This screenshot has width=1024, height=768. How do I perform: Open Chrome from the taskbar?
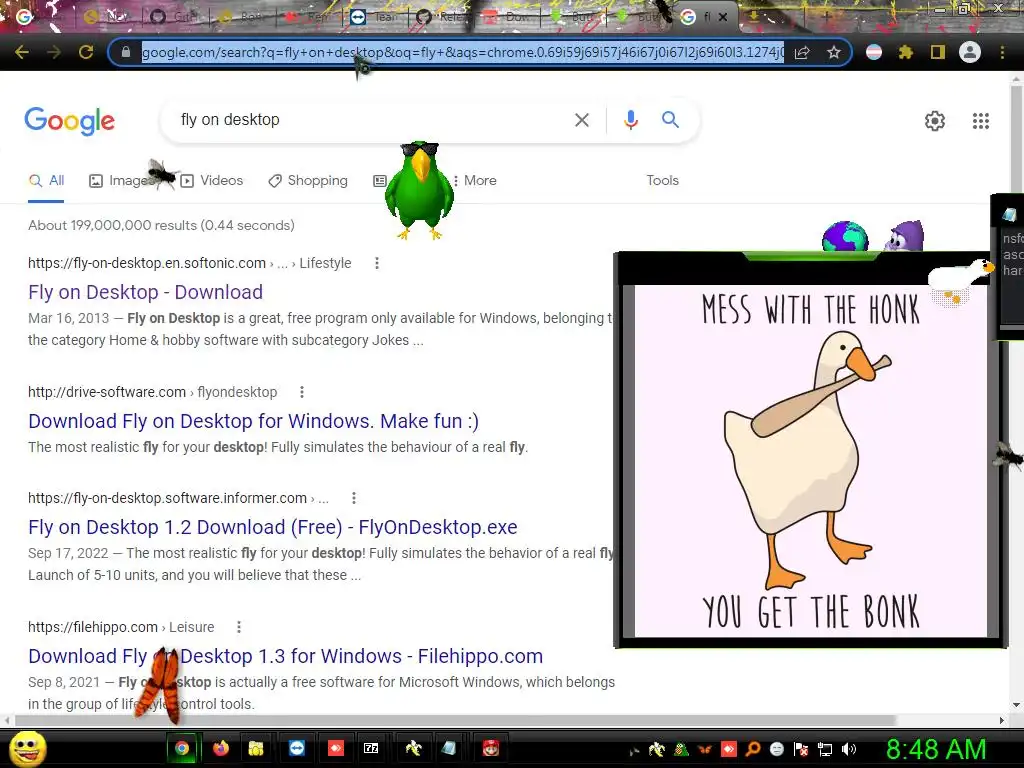182,748
